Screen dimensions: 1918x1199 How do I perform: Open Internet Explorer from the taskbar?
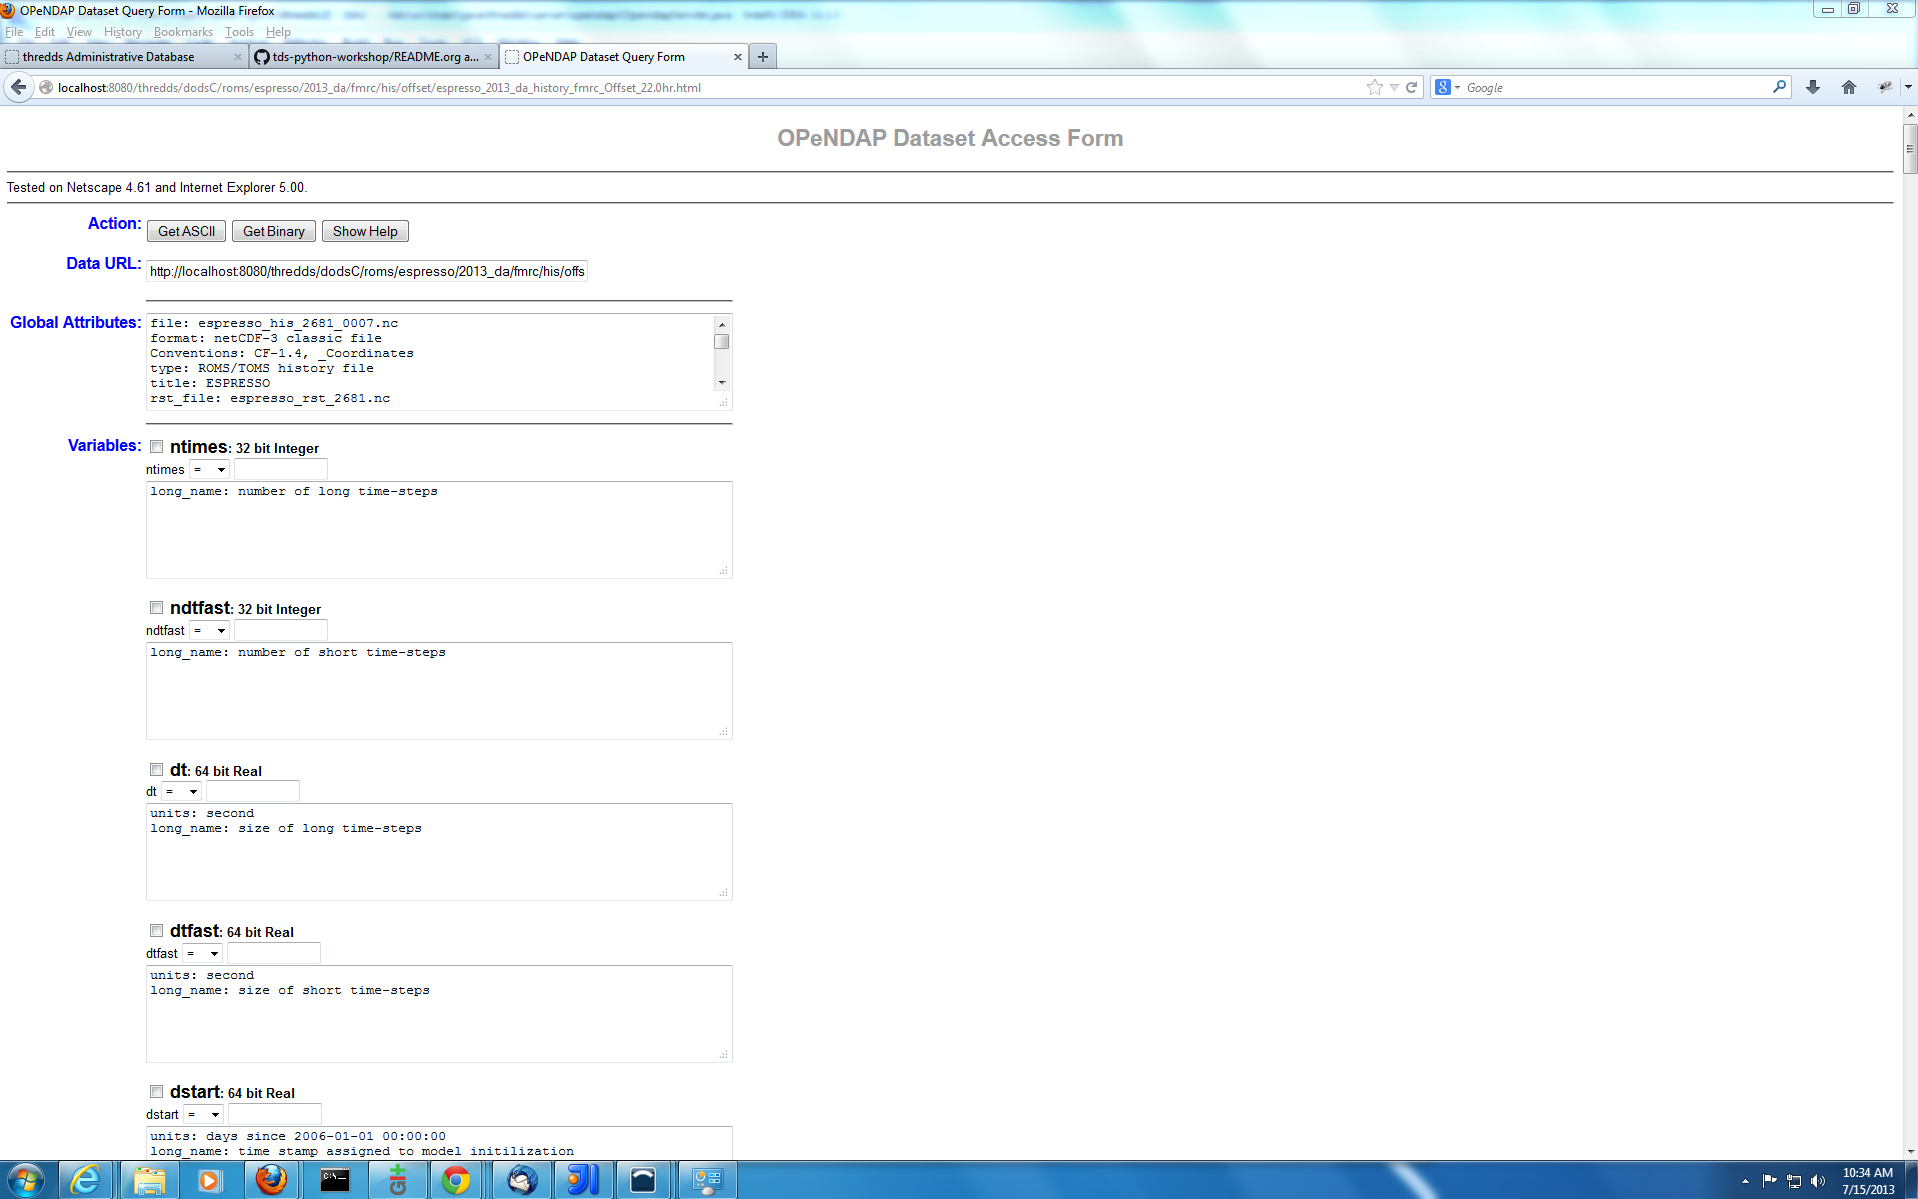pyautogui.click(x=86, y=1180)
